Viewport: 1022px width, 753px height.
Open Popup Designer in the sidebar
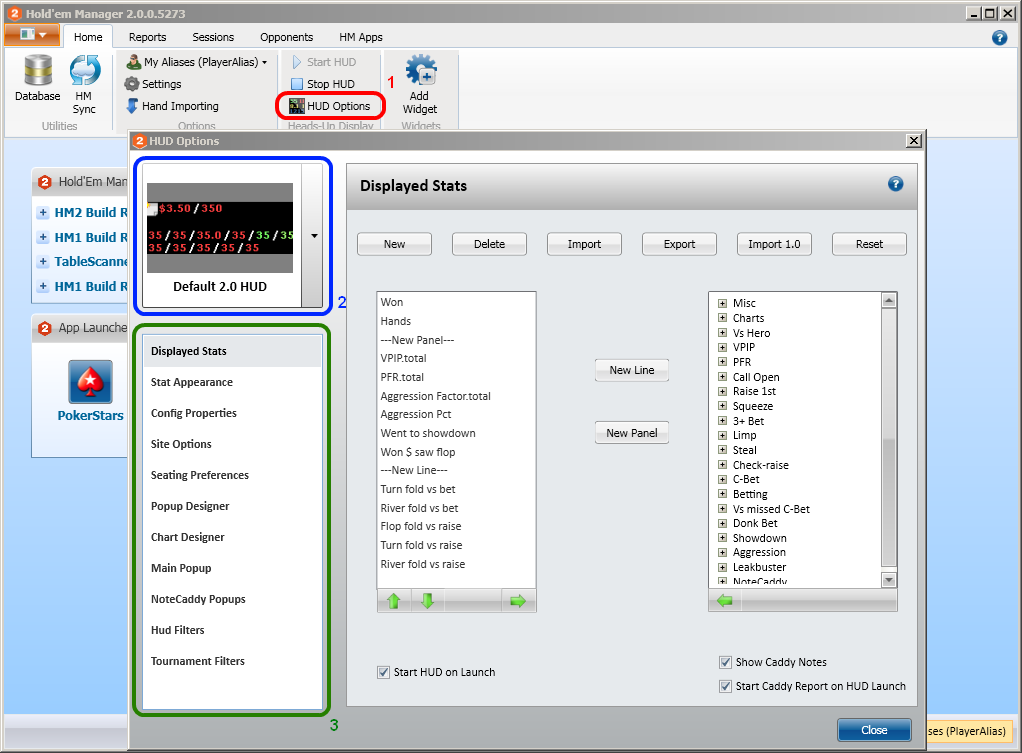coord(232,506)
